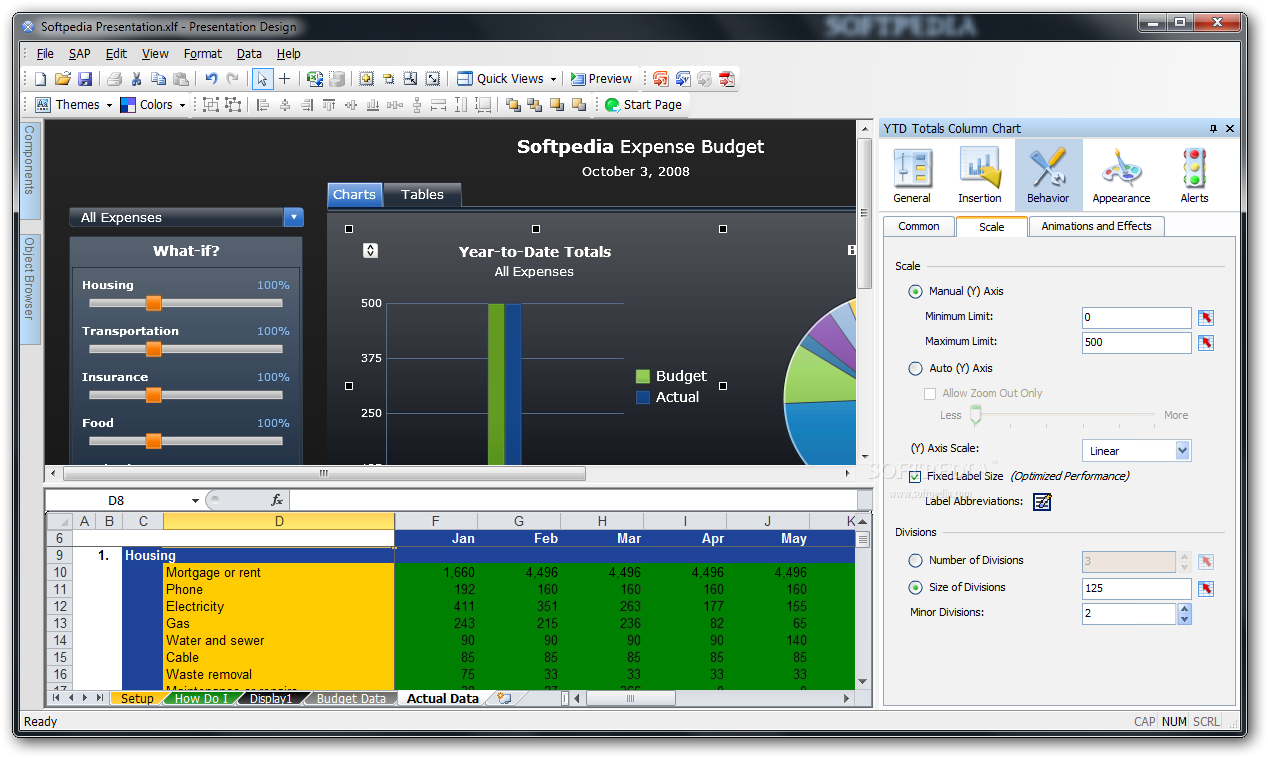Click the cell selector icon beside Size of Divisions
Image resolution: width=1268 pixels, height=758 pixels.
click(1206, 589)
